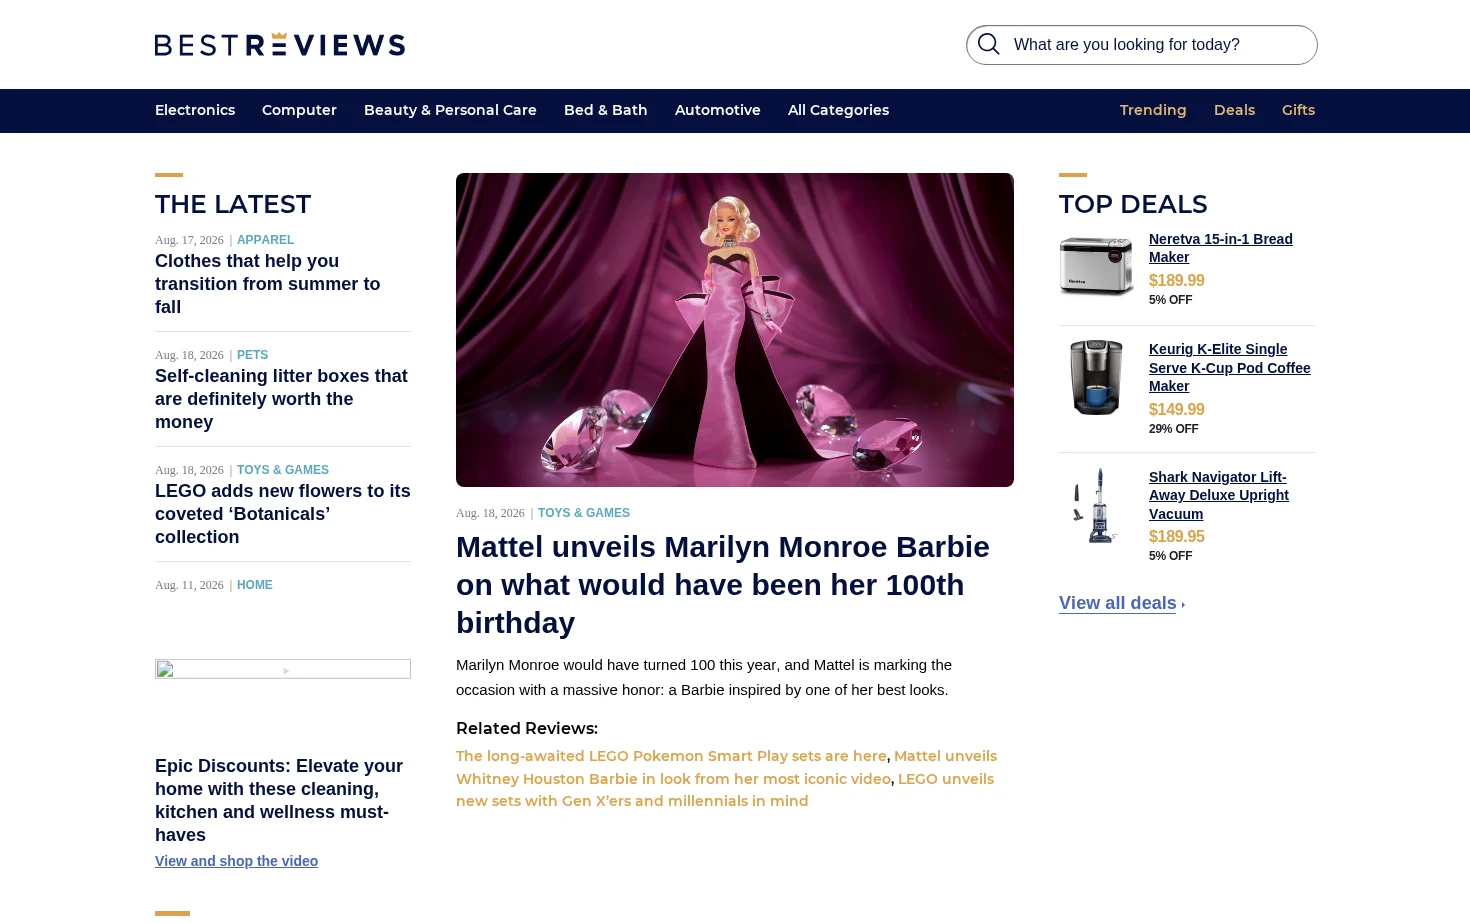Select the Automotive menu item

tap(718, 110)
